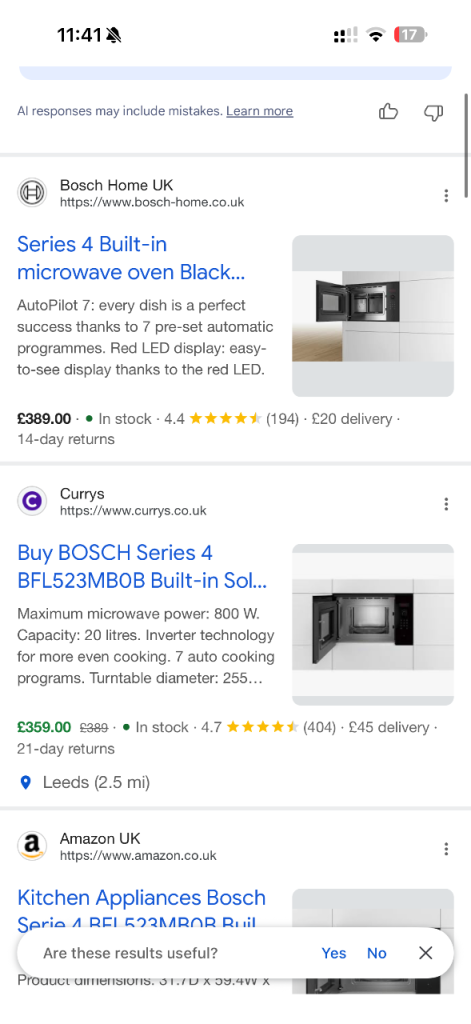Dismiss the 'Are these results useful?' prompt
The width and height of the screenshot is (471, 1024).
tap(425, 953)
